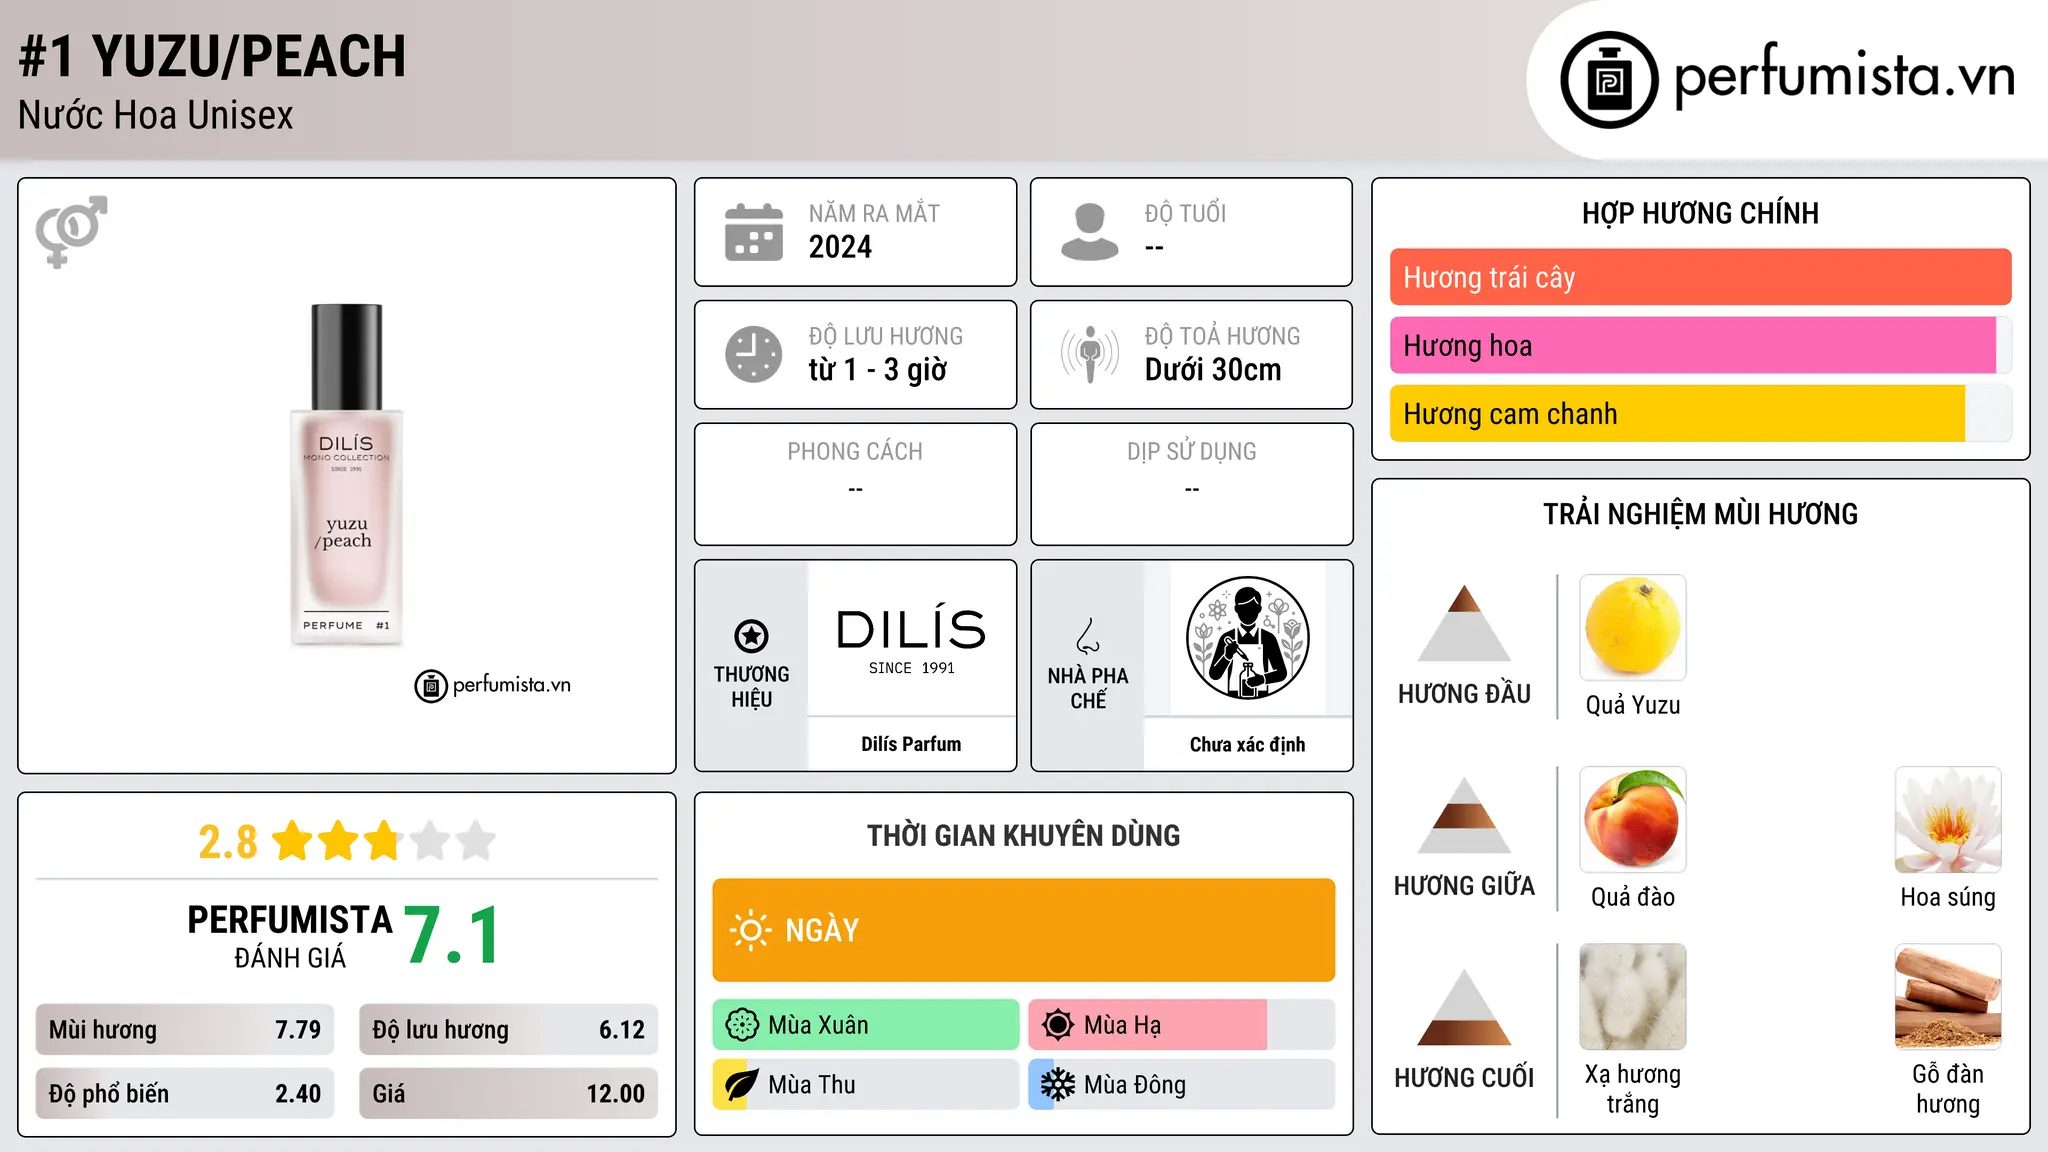Click the sillage value Dưới 30cm
The image size is (2048, 1152).
[x=1213, y=370]
